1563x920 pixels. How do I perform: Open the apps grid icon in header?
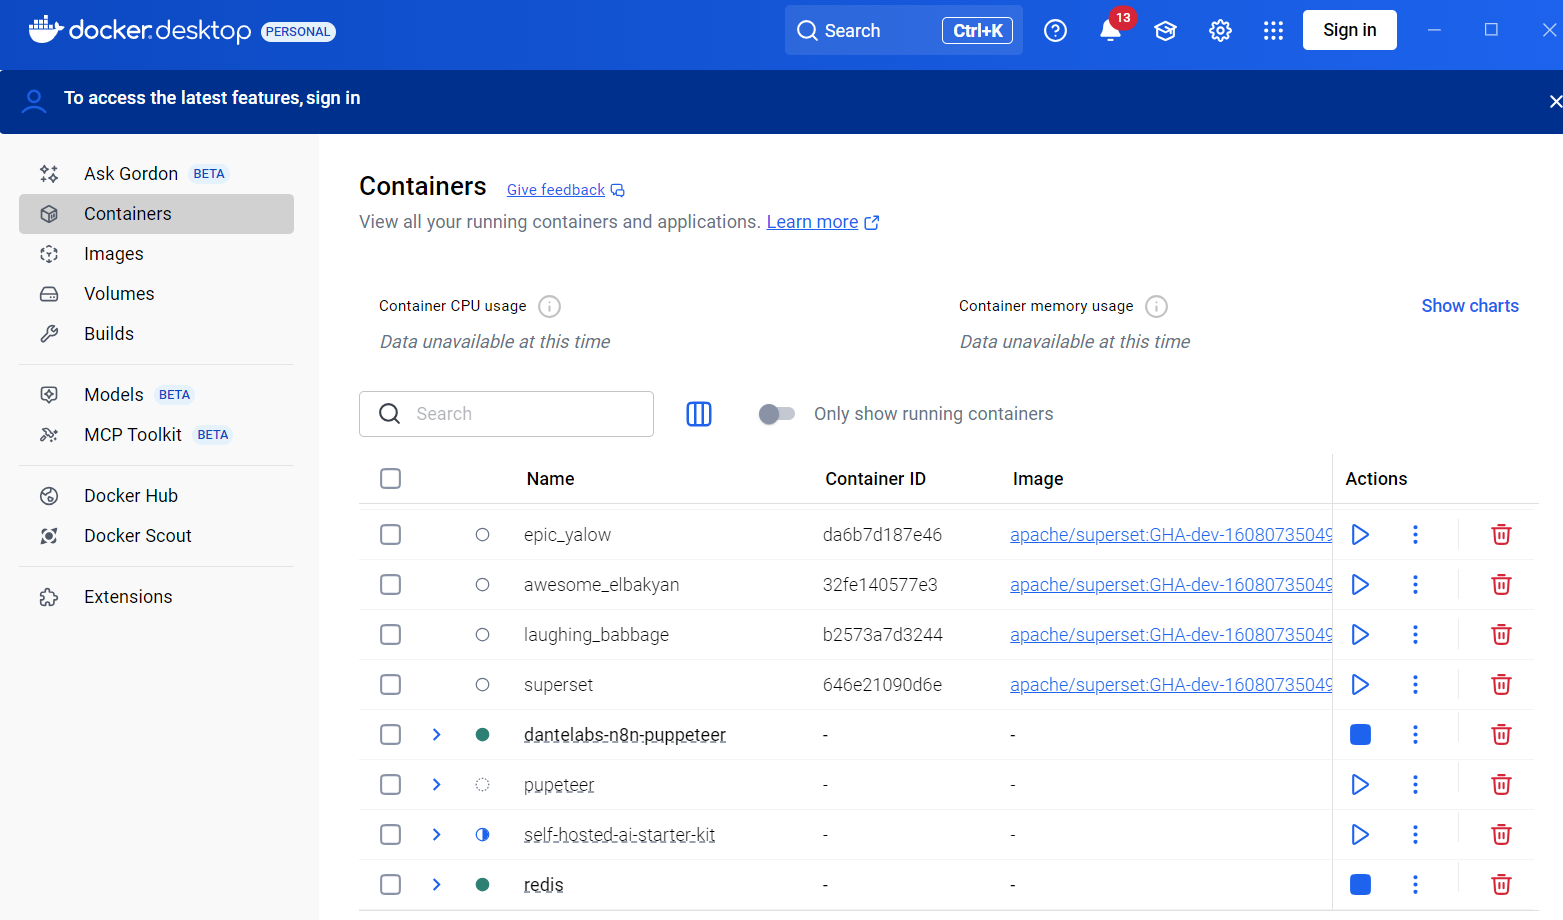(x=1273, y=31)
